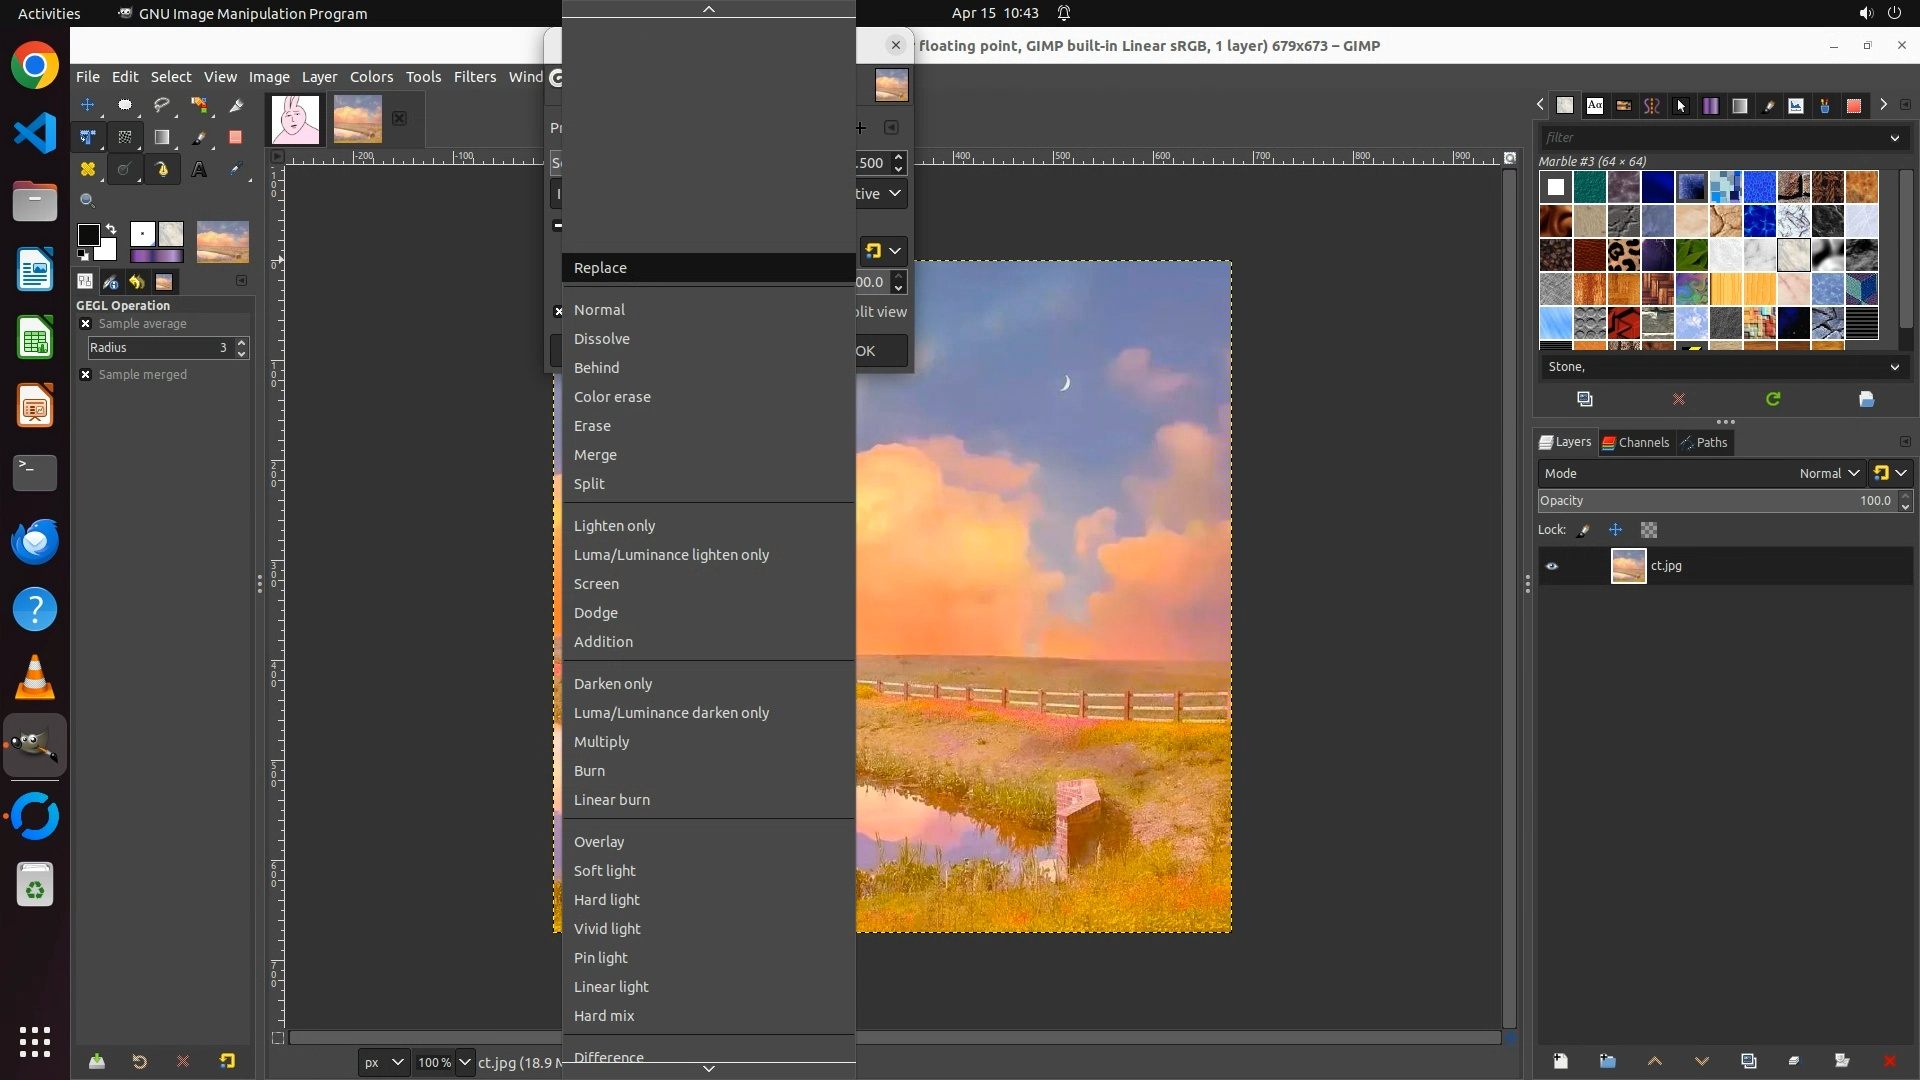Select the Heal tool
1920x1080 pixels.
coord(88,170)
